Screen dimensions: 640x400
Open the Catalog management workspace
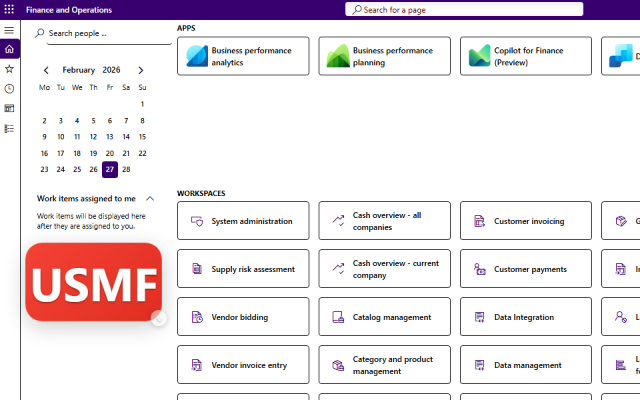point(384,317)
